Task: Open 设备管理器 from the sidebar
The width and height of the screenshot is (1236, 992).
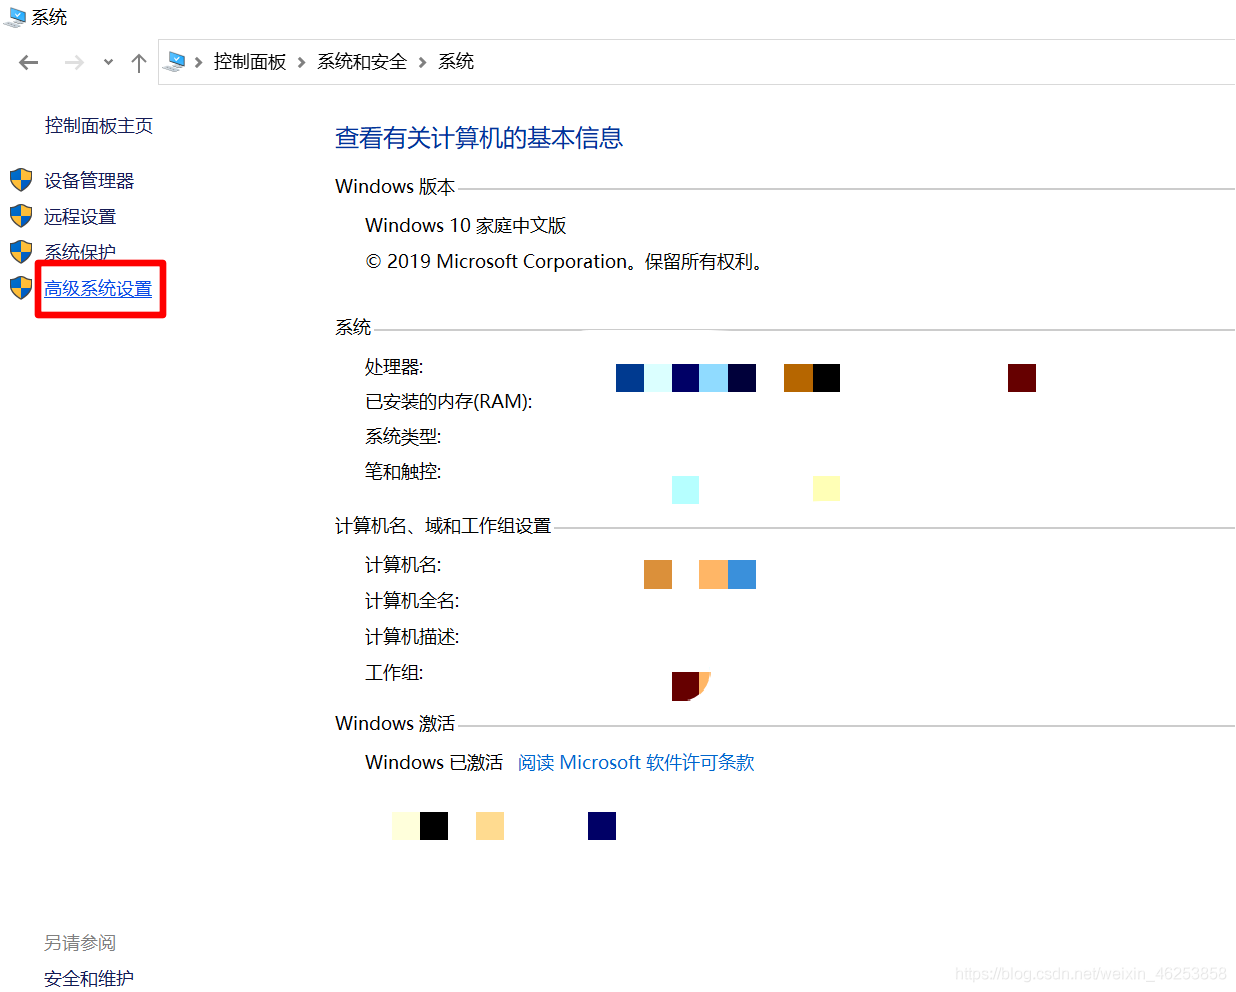Action: click(x=89, y=180)
